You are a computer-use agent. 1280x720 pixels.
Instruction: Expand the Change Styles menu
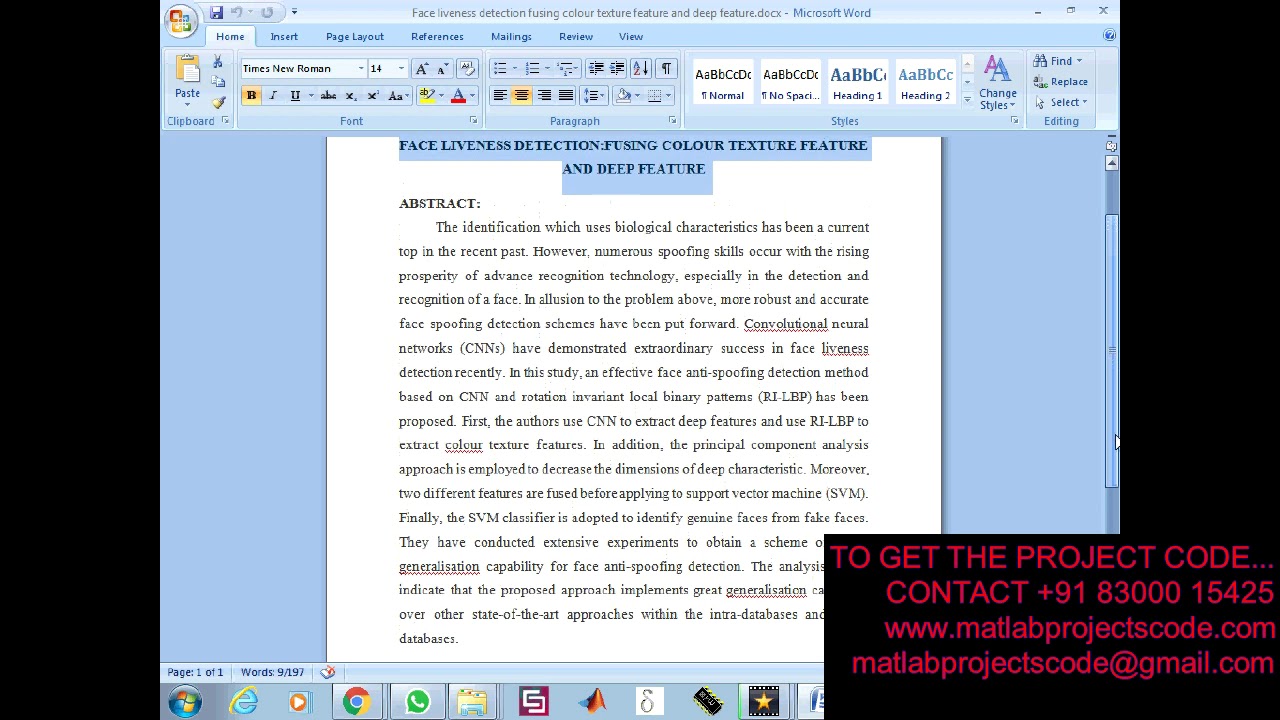(x=997, y=85)
